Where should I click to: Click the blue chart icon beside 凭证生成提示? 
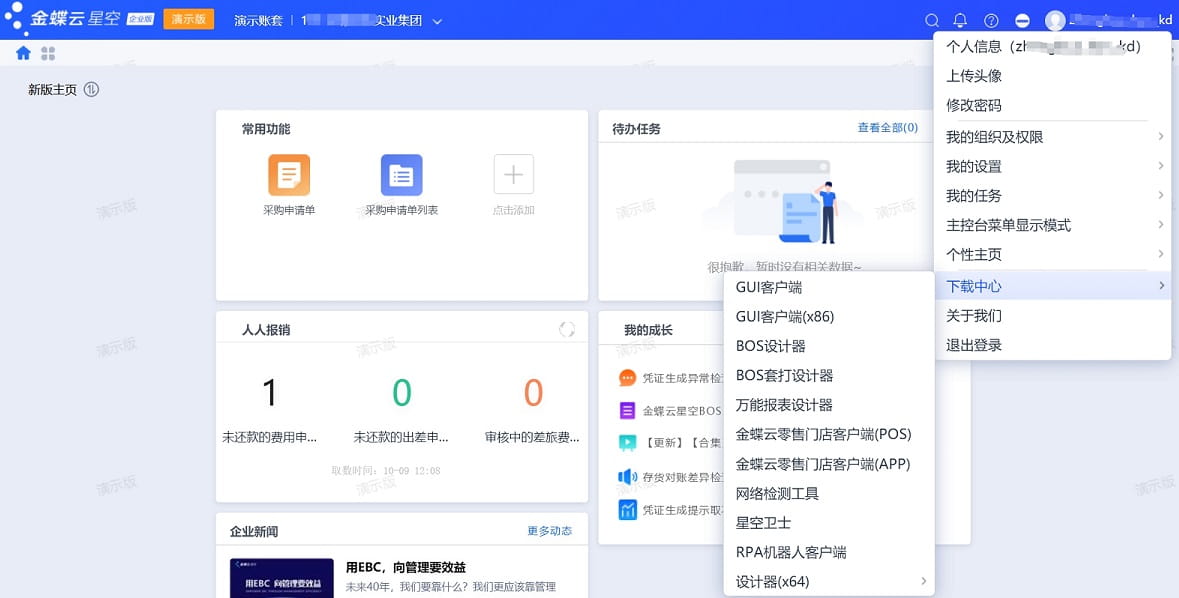[x=627, y=509]
